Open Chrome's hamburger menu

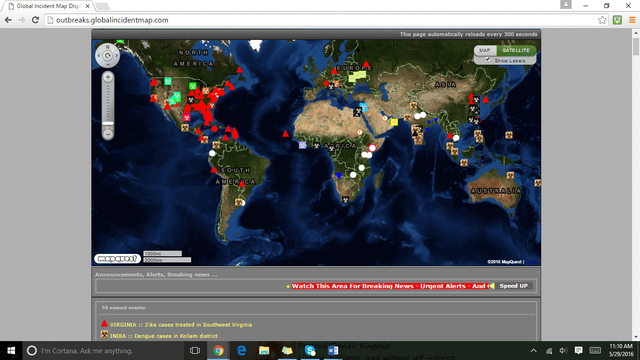[632, 20]
